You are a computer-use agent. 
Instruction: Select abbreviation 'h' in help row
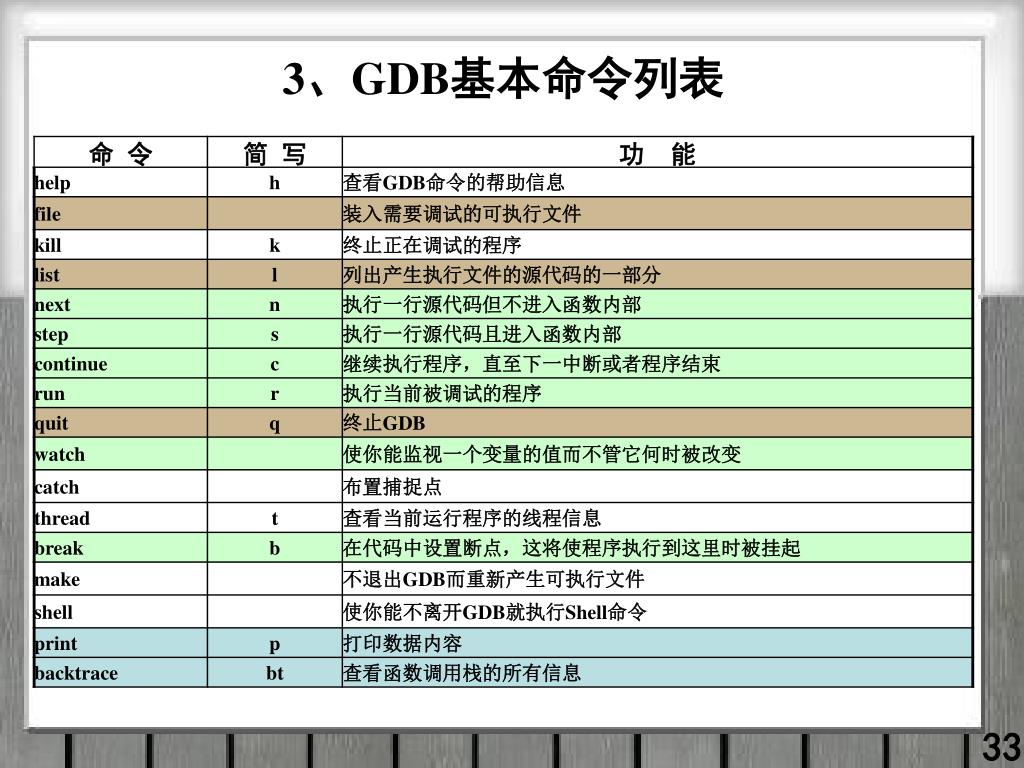tap(274, 183)
